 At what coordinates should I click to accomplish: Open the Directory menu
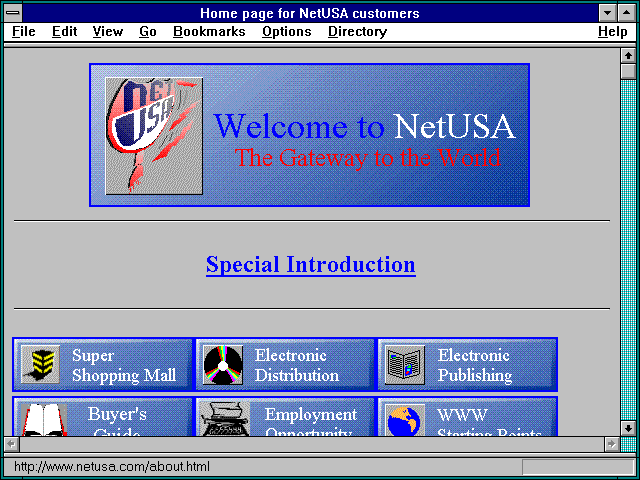358,32
